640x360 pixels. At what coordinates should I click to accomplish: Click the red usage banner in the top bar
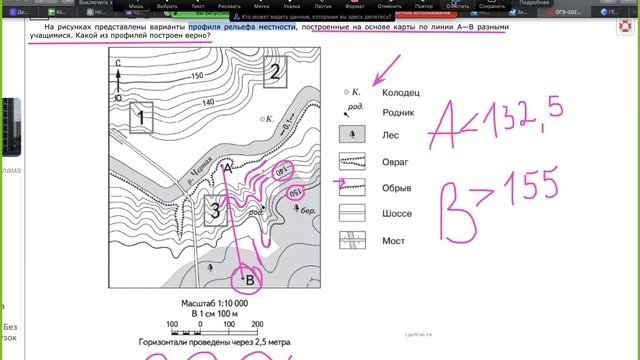pos(427,13)
